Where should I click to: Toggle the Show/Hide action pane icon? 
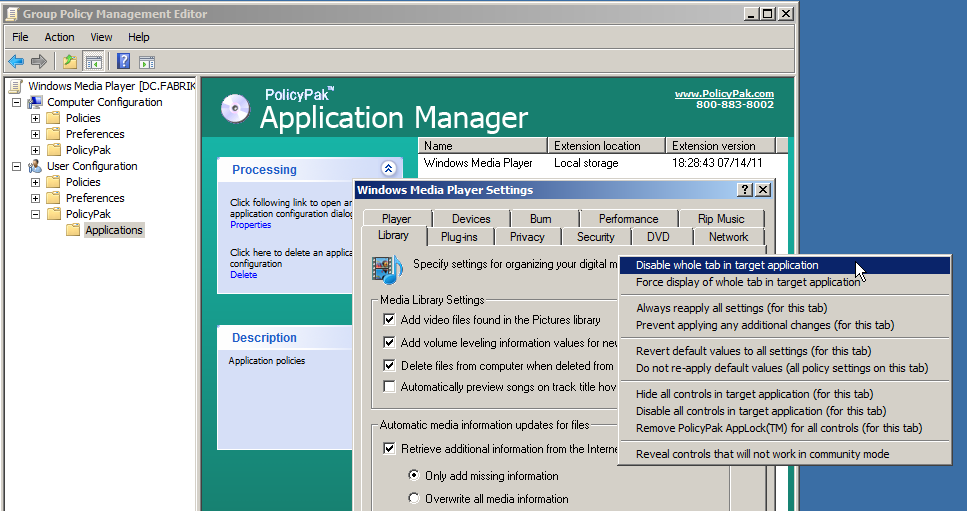[x=147, y=62]
